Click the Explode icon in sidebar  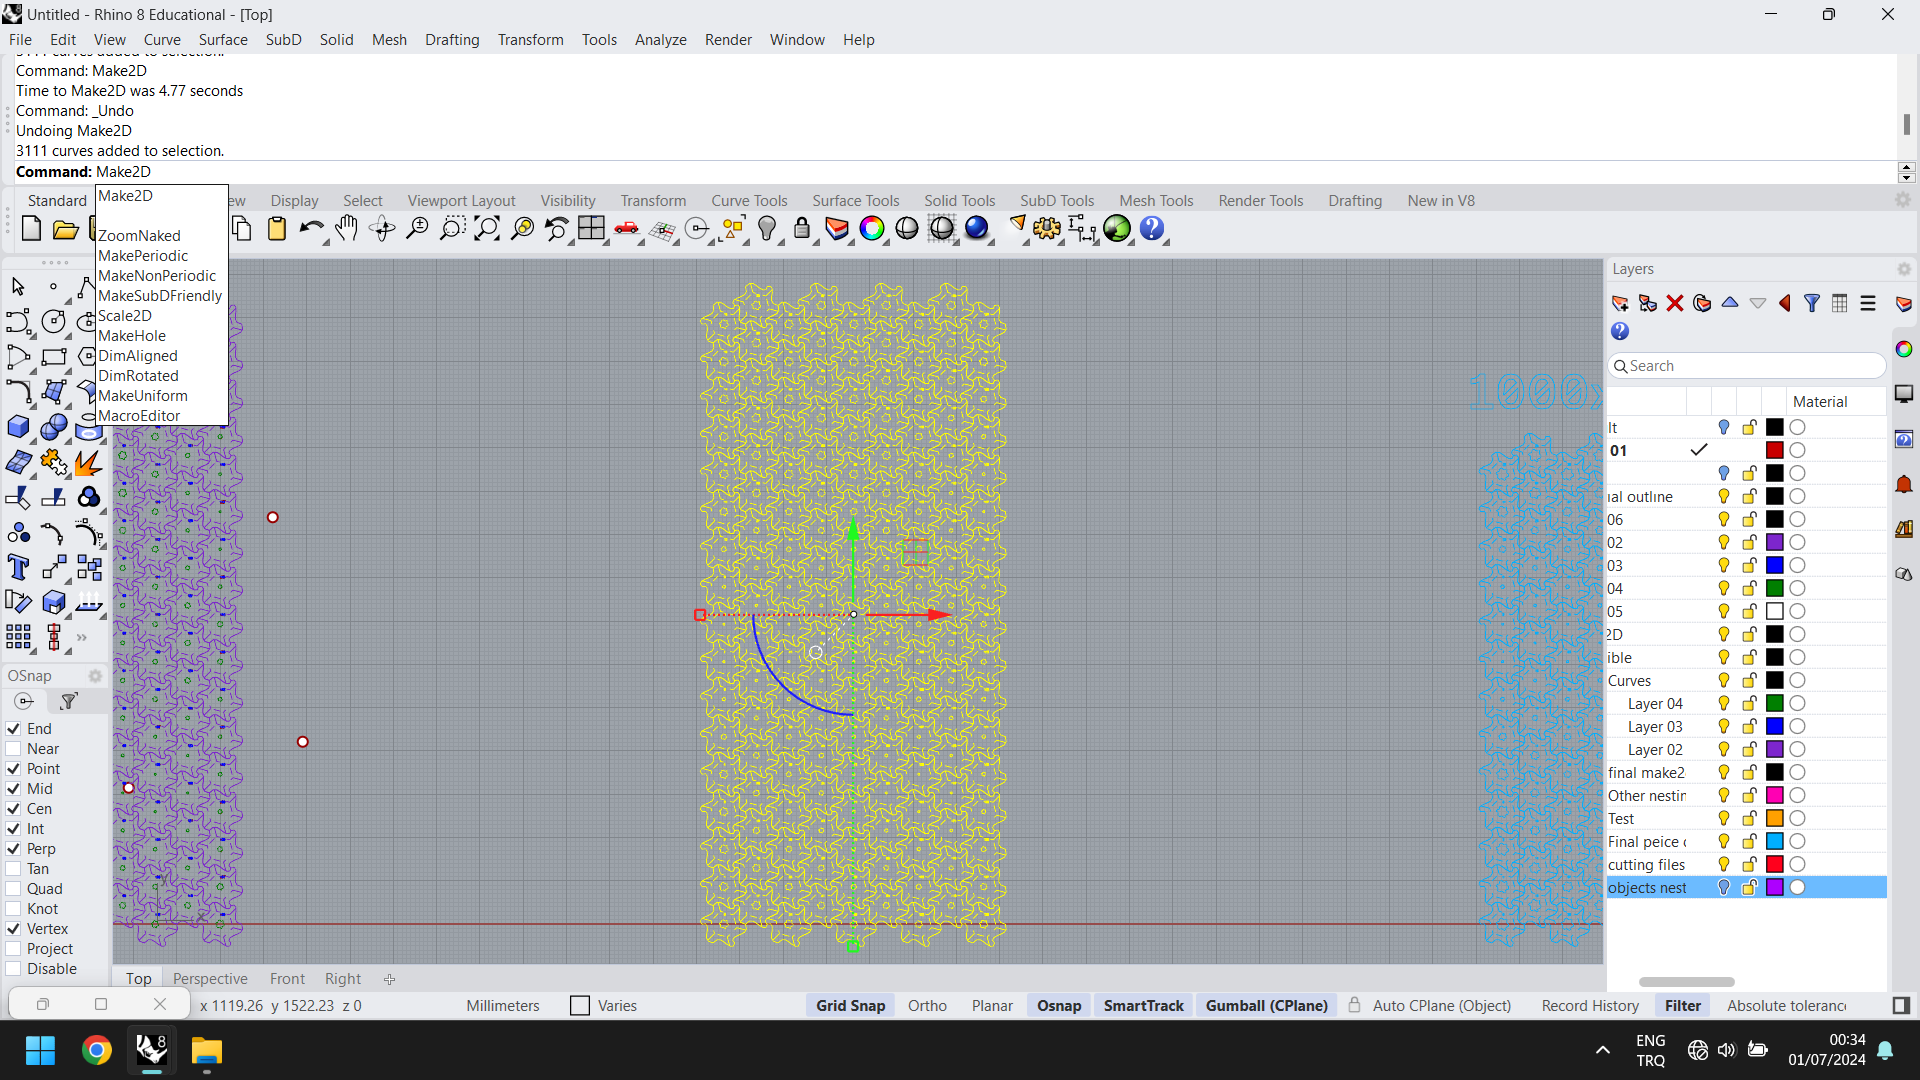coord(88,463)
